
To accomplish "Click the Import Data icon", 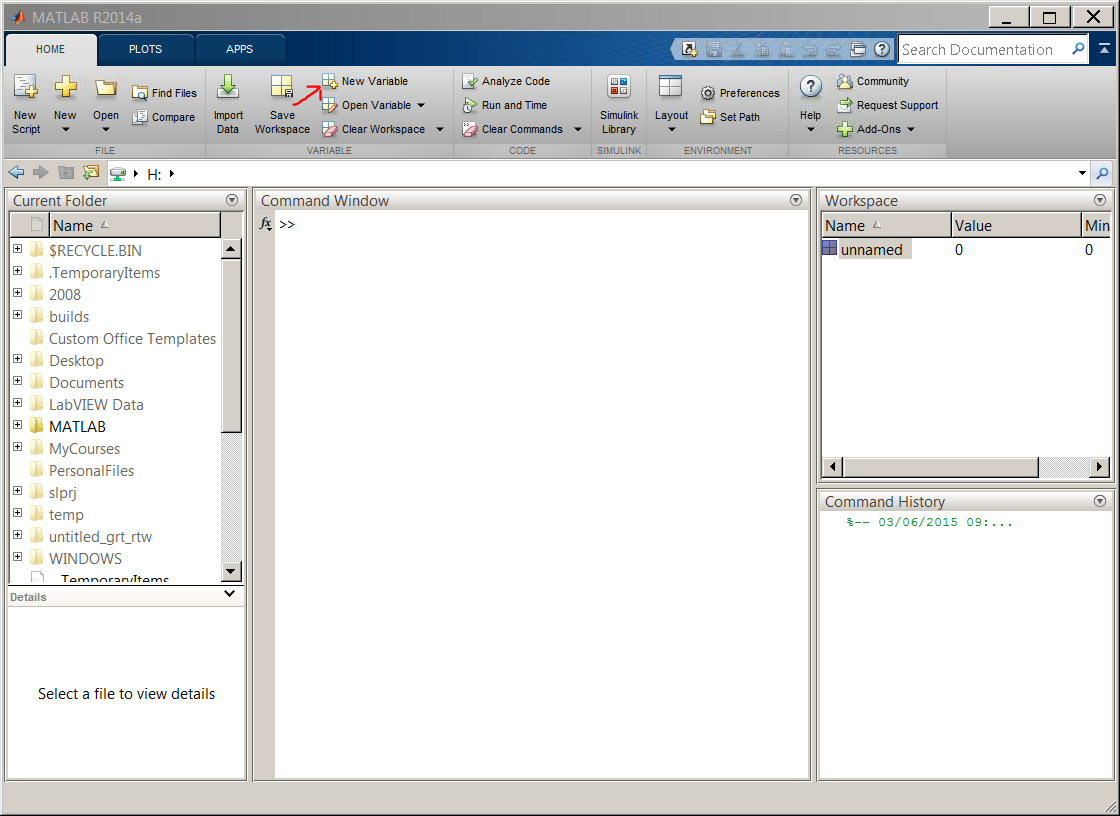I will click(x=228, y=87).
